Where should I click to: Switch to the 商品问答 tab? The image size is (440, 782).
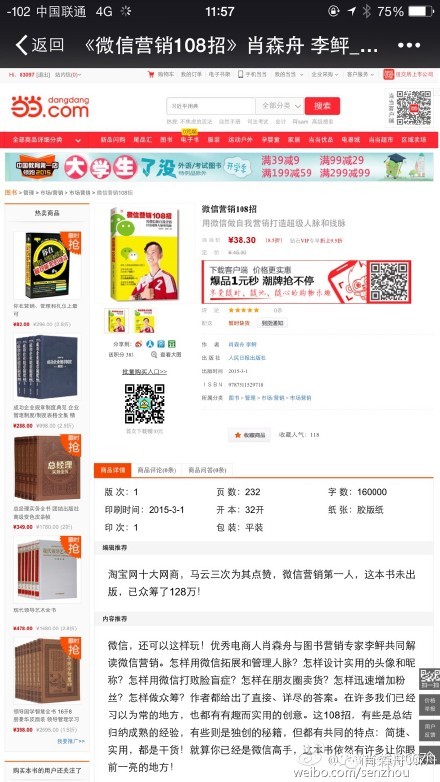click(x=207, y=470)
